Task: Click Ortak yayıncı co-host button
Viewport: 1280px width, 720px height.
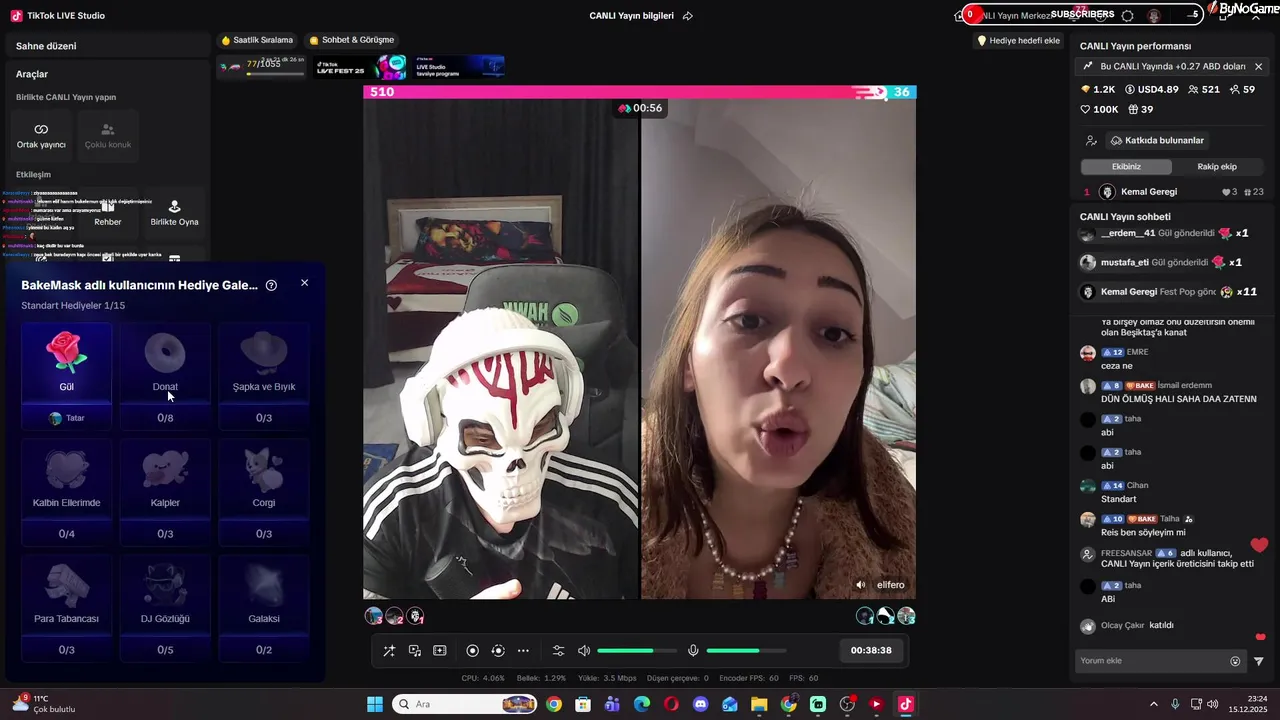Action: click(x=41, y=135)
